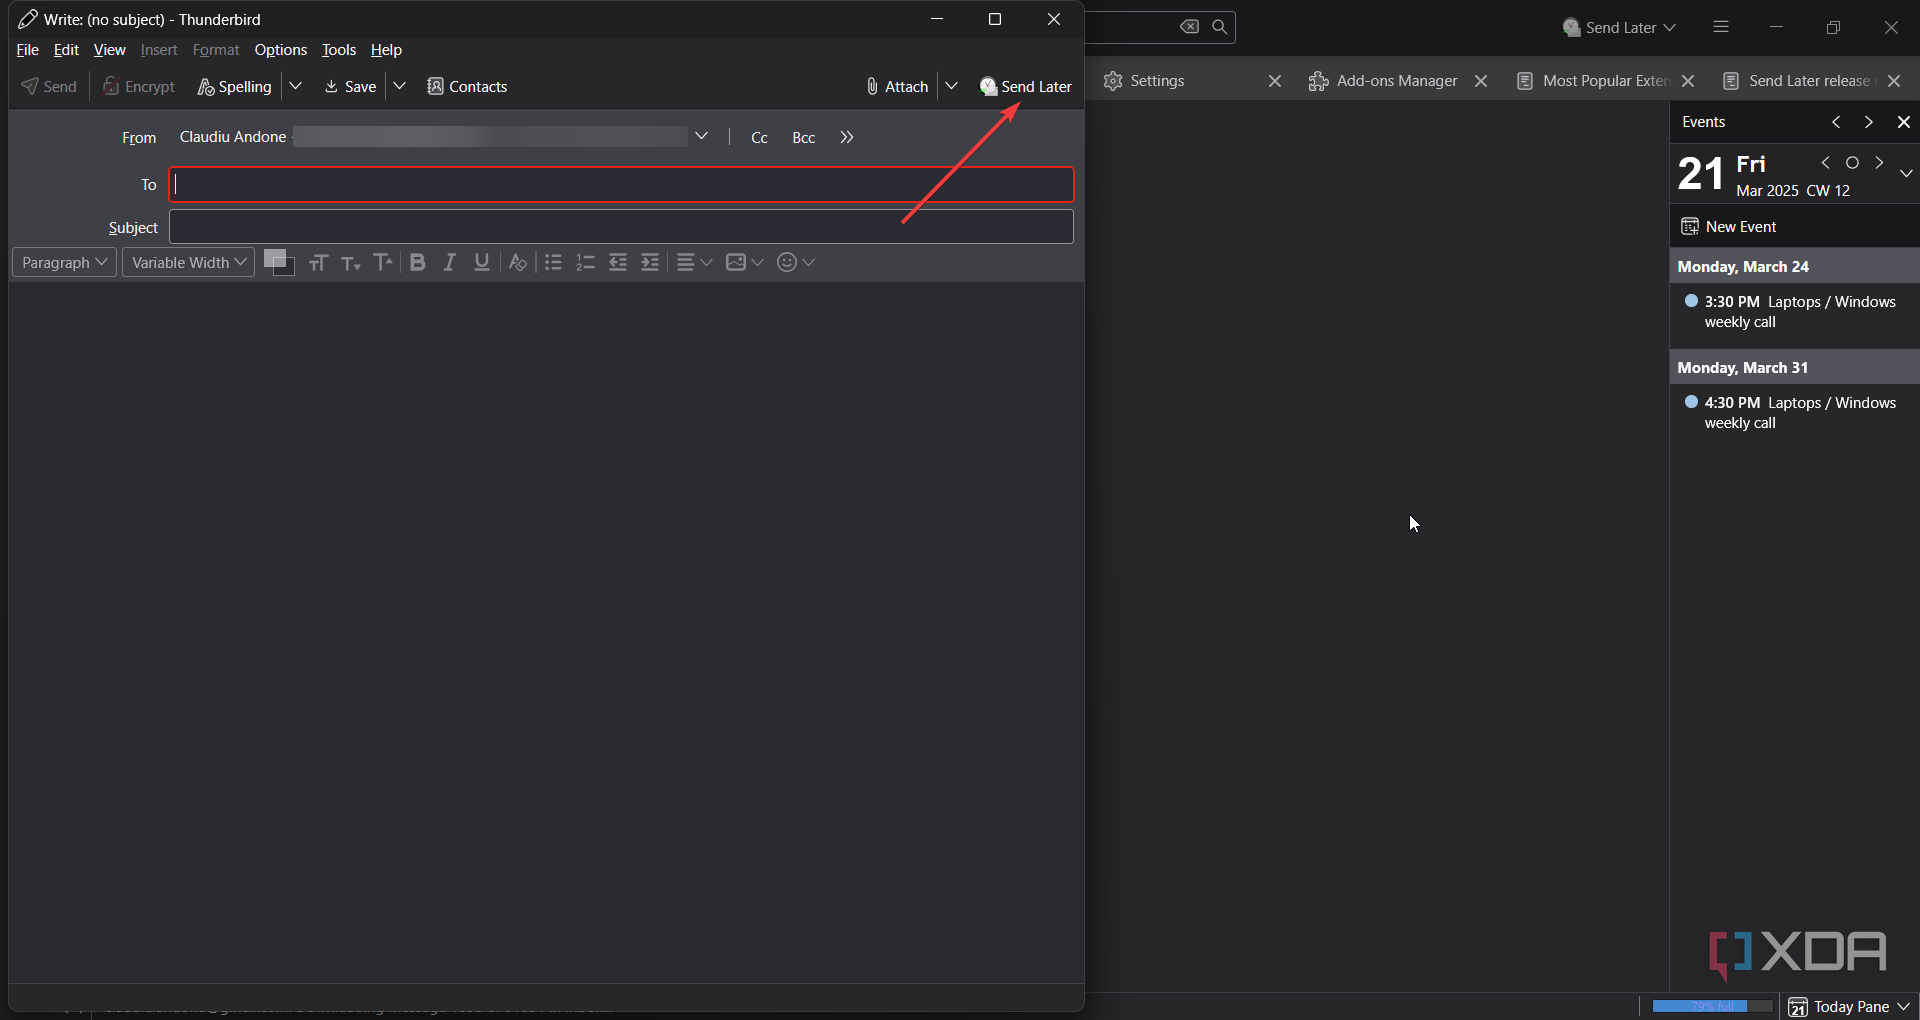Open the text alignment dropdown
This screenshot has height=1020, width=1920.
point(694,262)
